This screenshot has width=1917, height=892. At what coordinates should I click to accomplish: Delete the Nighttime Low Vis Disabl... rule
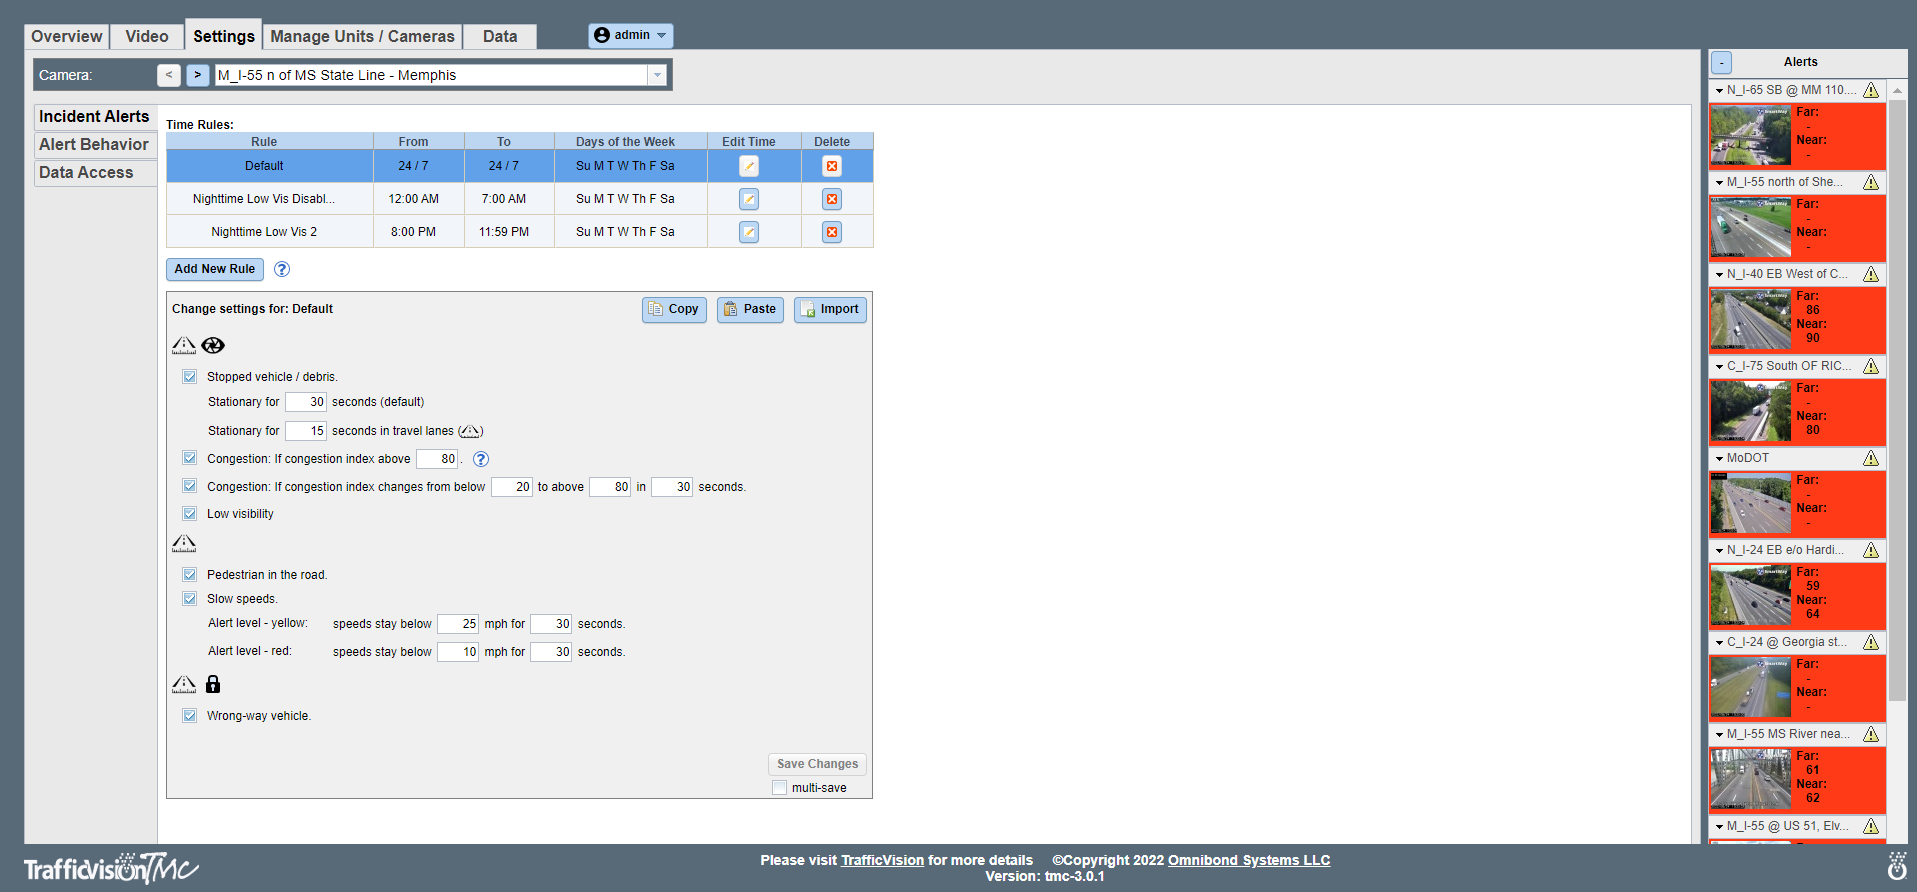click(832, 199)
